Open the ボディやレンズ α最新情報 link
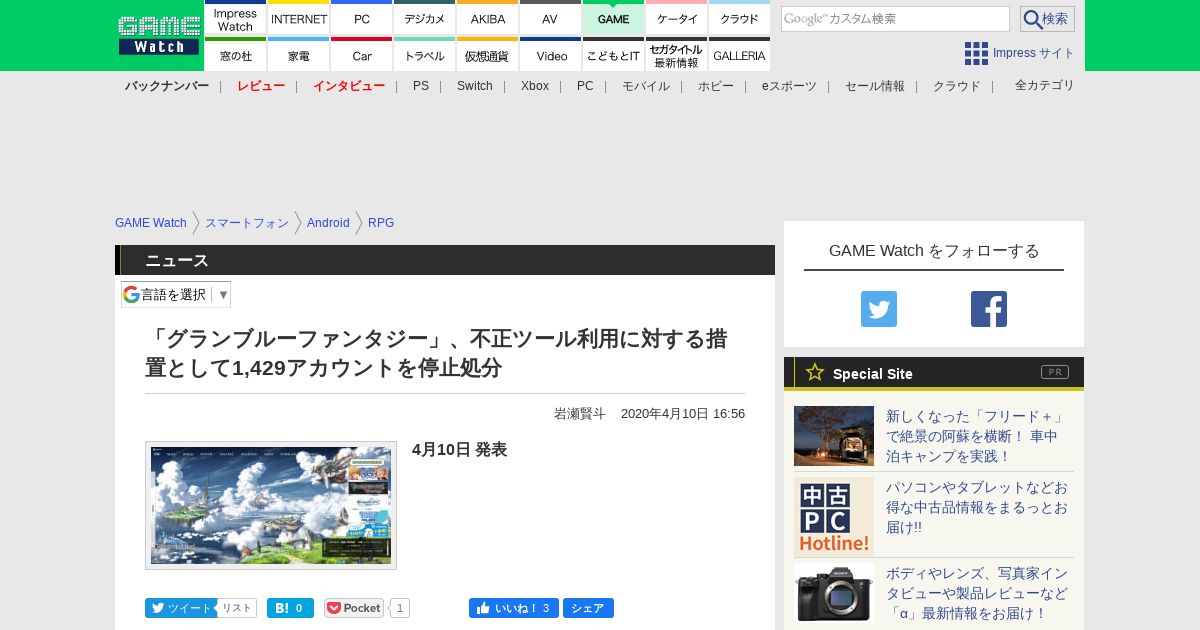 (977, 593)
